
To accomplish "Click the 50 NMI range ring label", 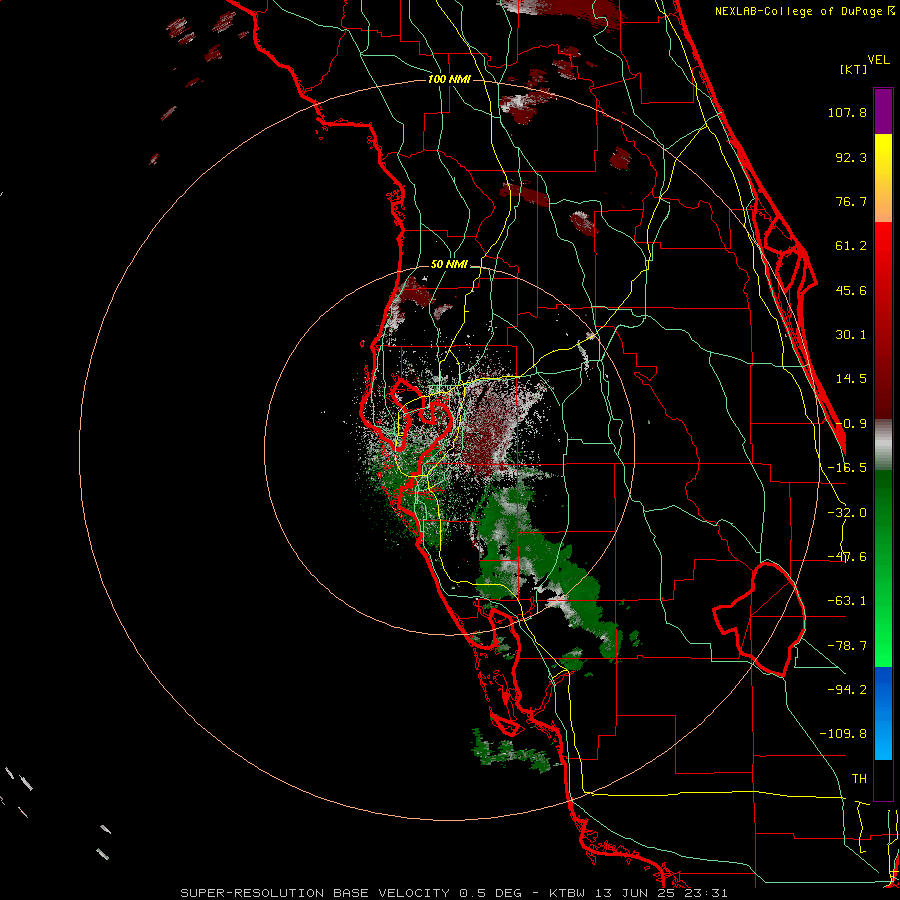I will 449,265.
